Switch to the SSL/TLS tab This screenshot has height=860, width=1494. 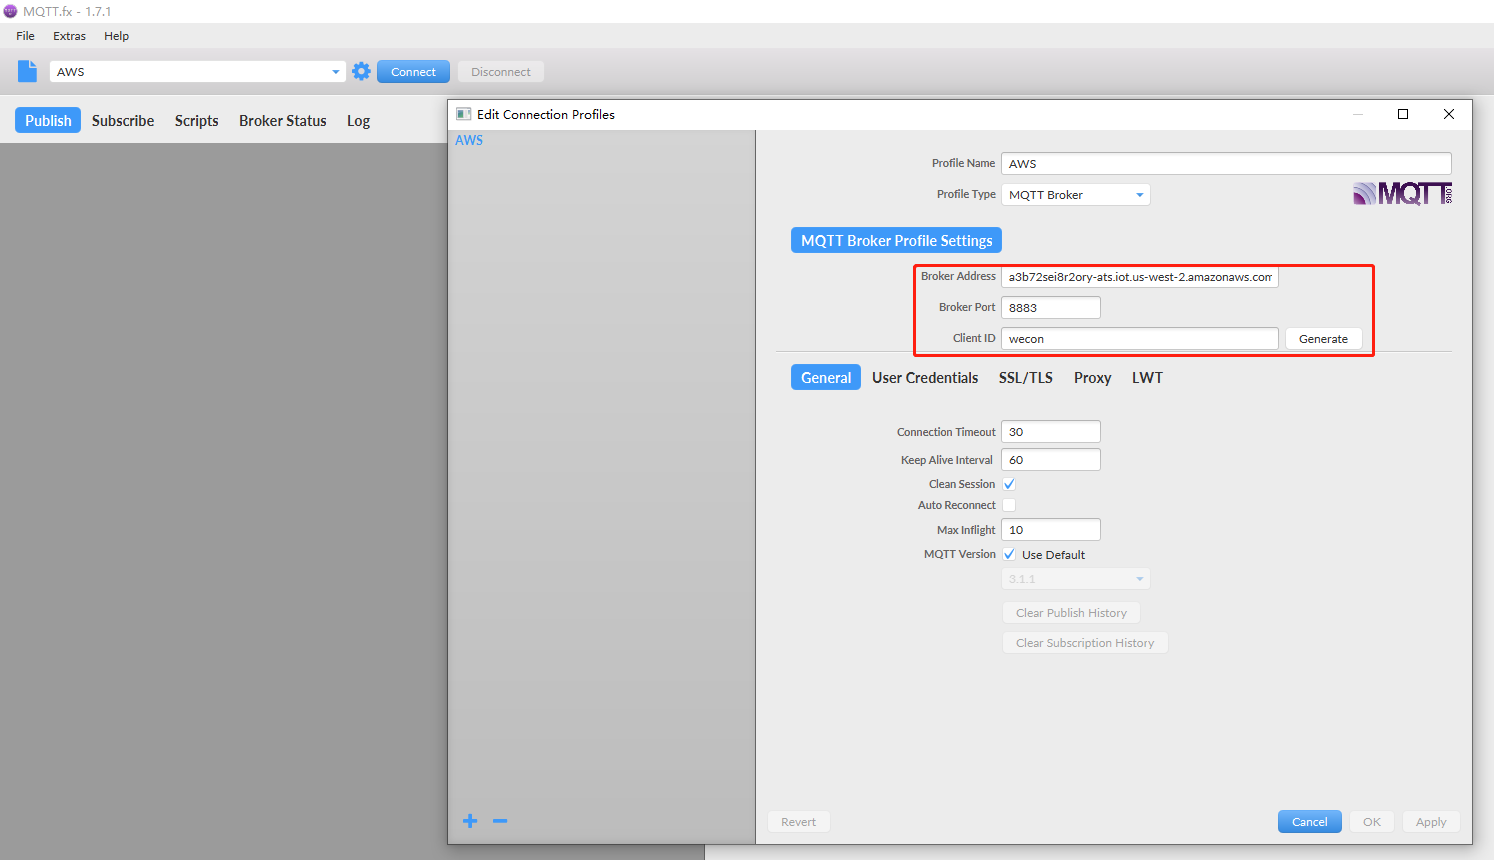[x=1025, y=377]
